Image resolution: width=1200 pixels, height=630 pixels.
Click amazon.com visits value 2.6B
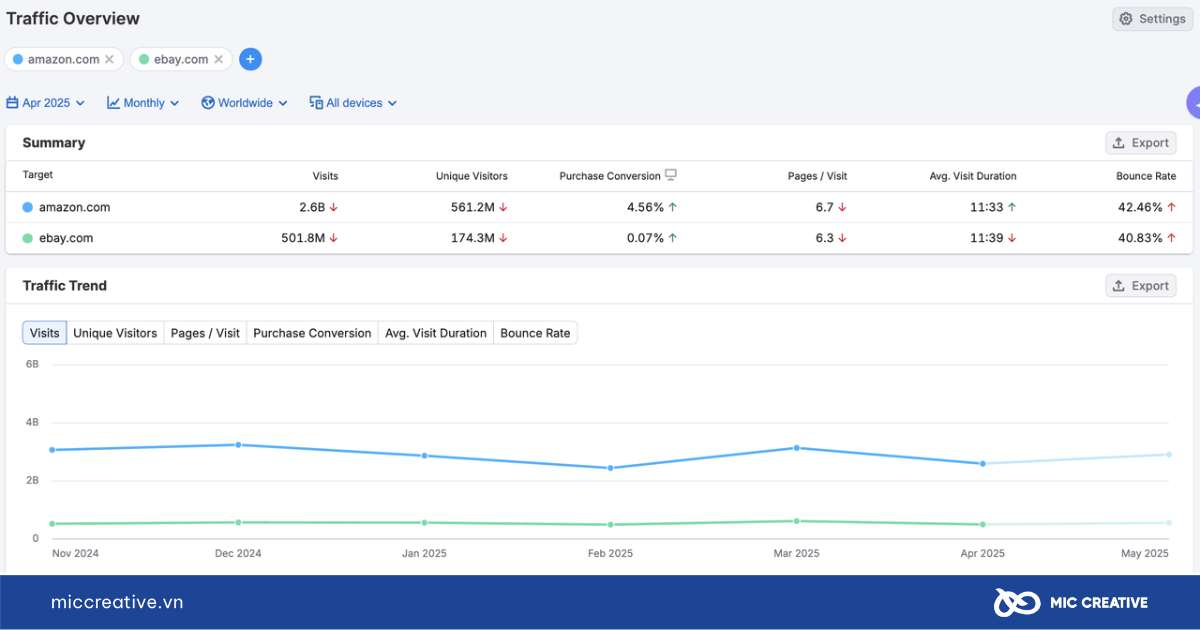(312, 208)
